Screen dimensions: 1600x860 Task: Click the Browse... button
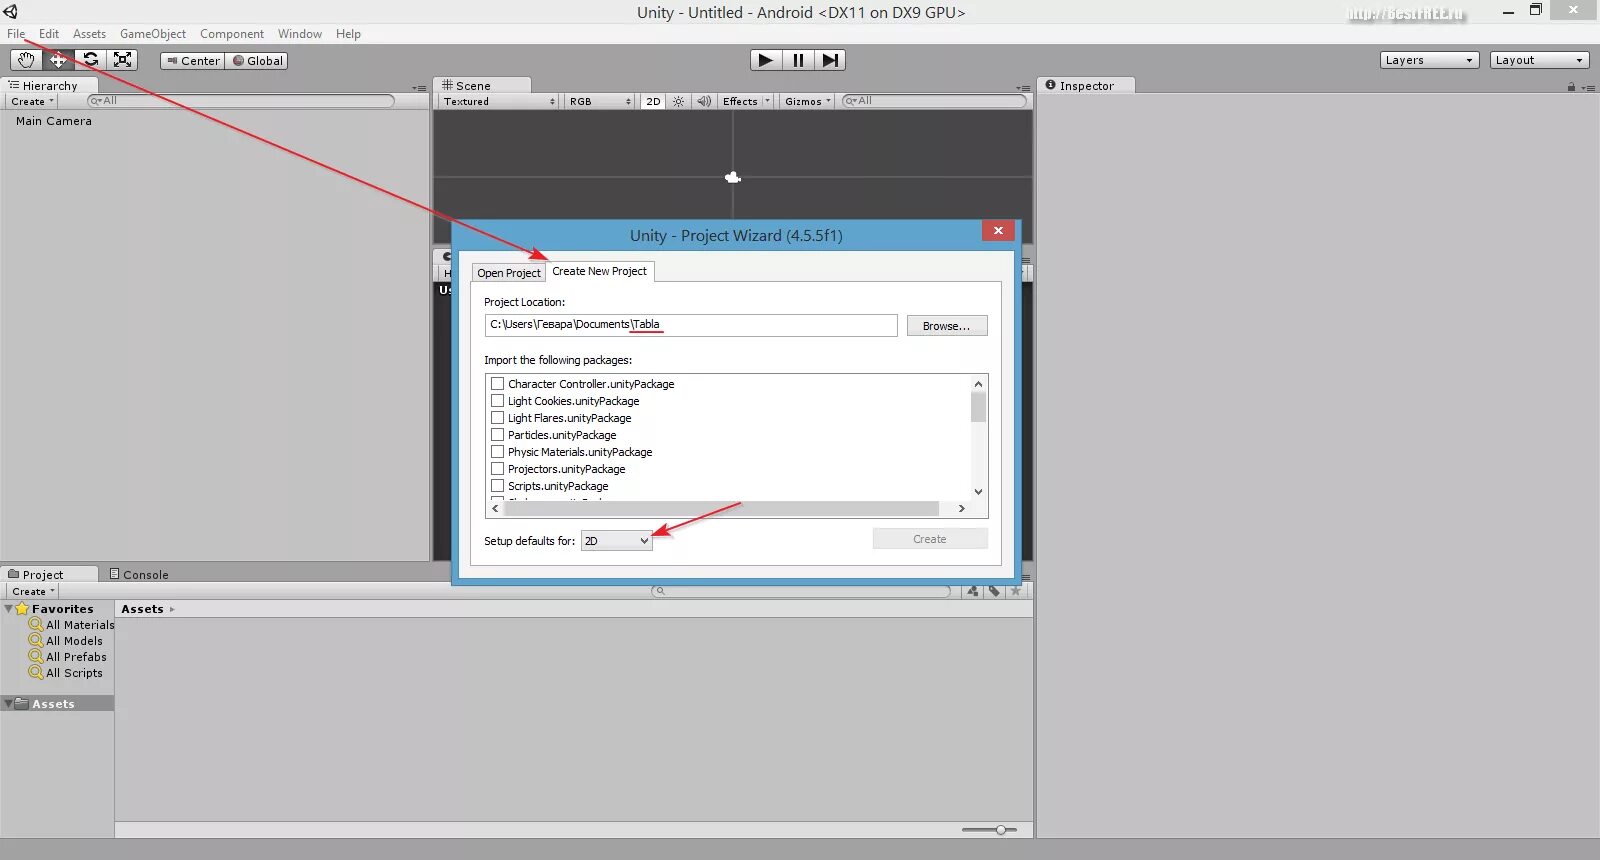point(947,326)
